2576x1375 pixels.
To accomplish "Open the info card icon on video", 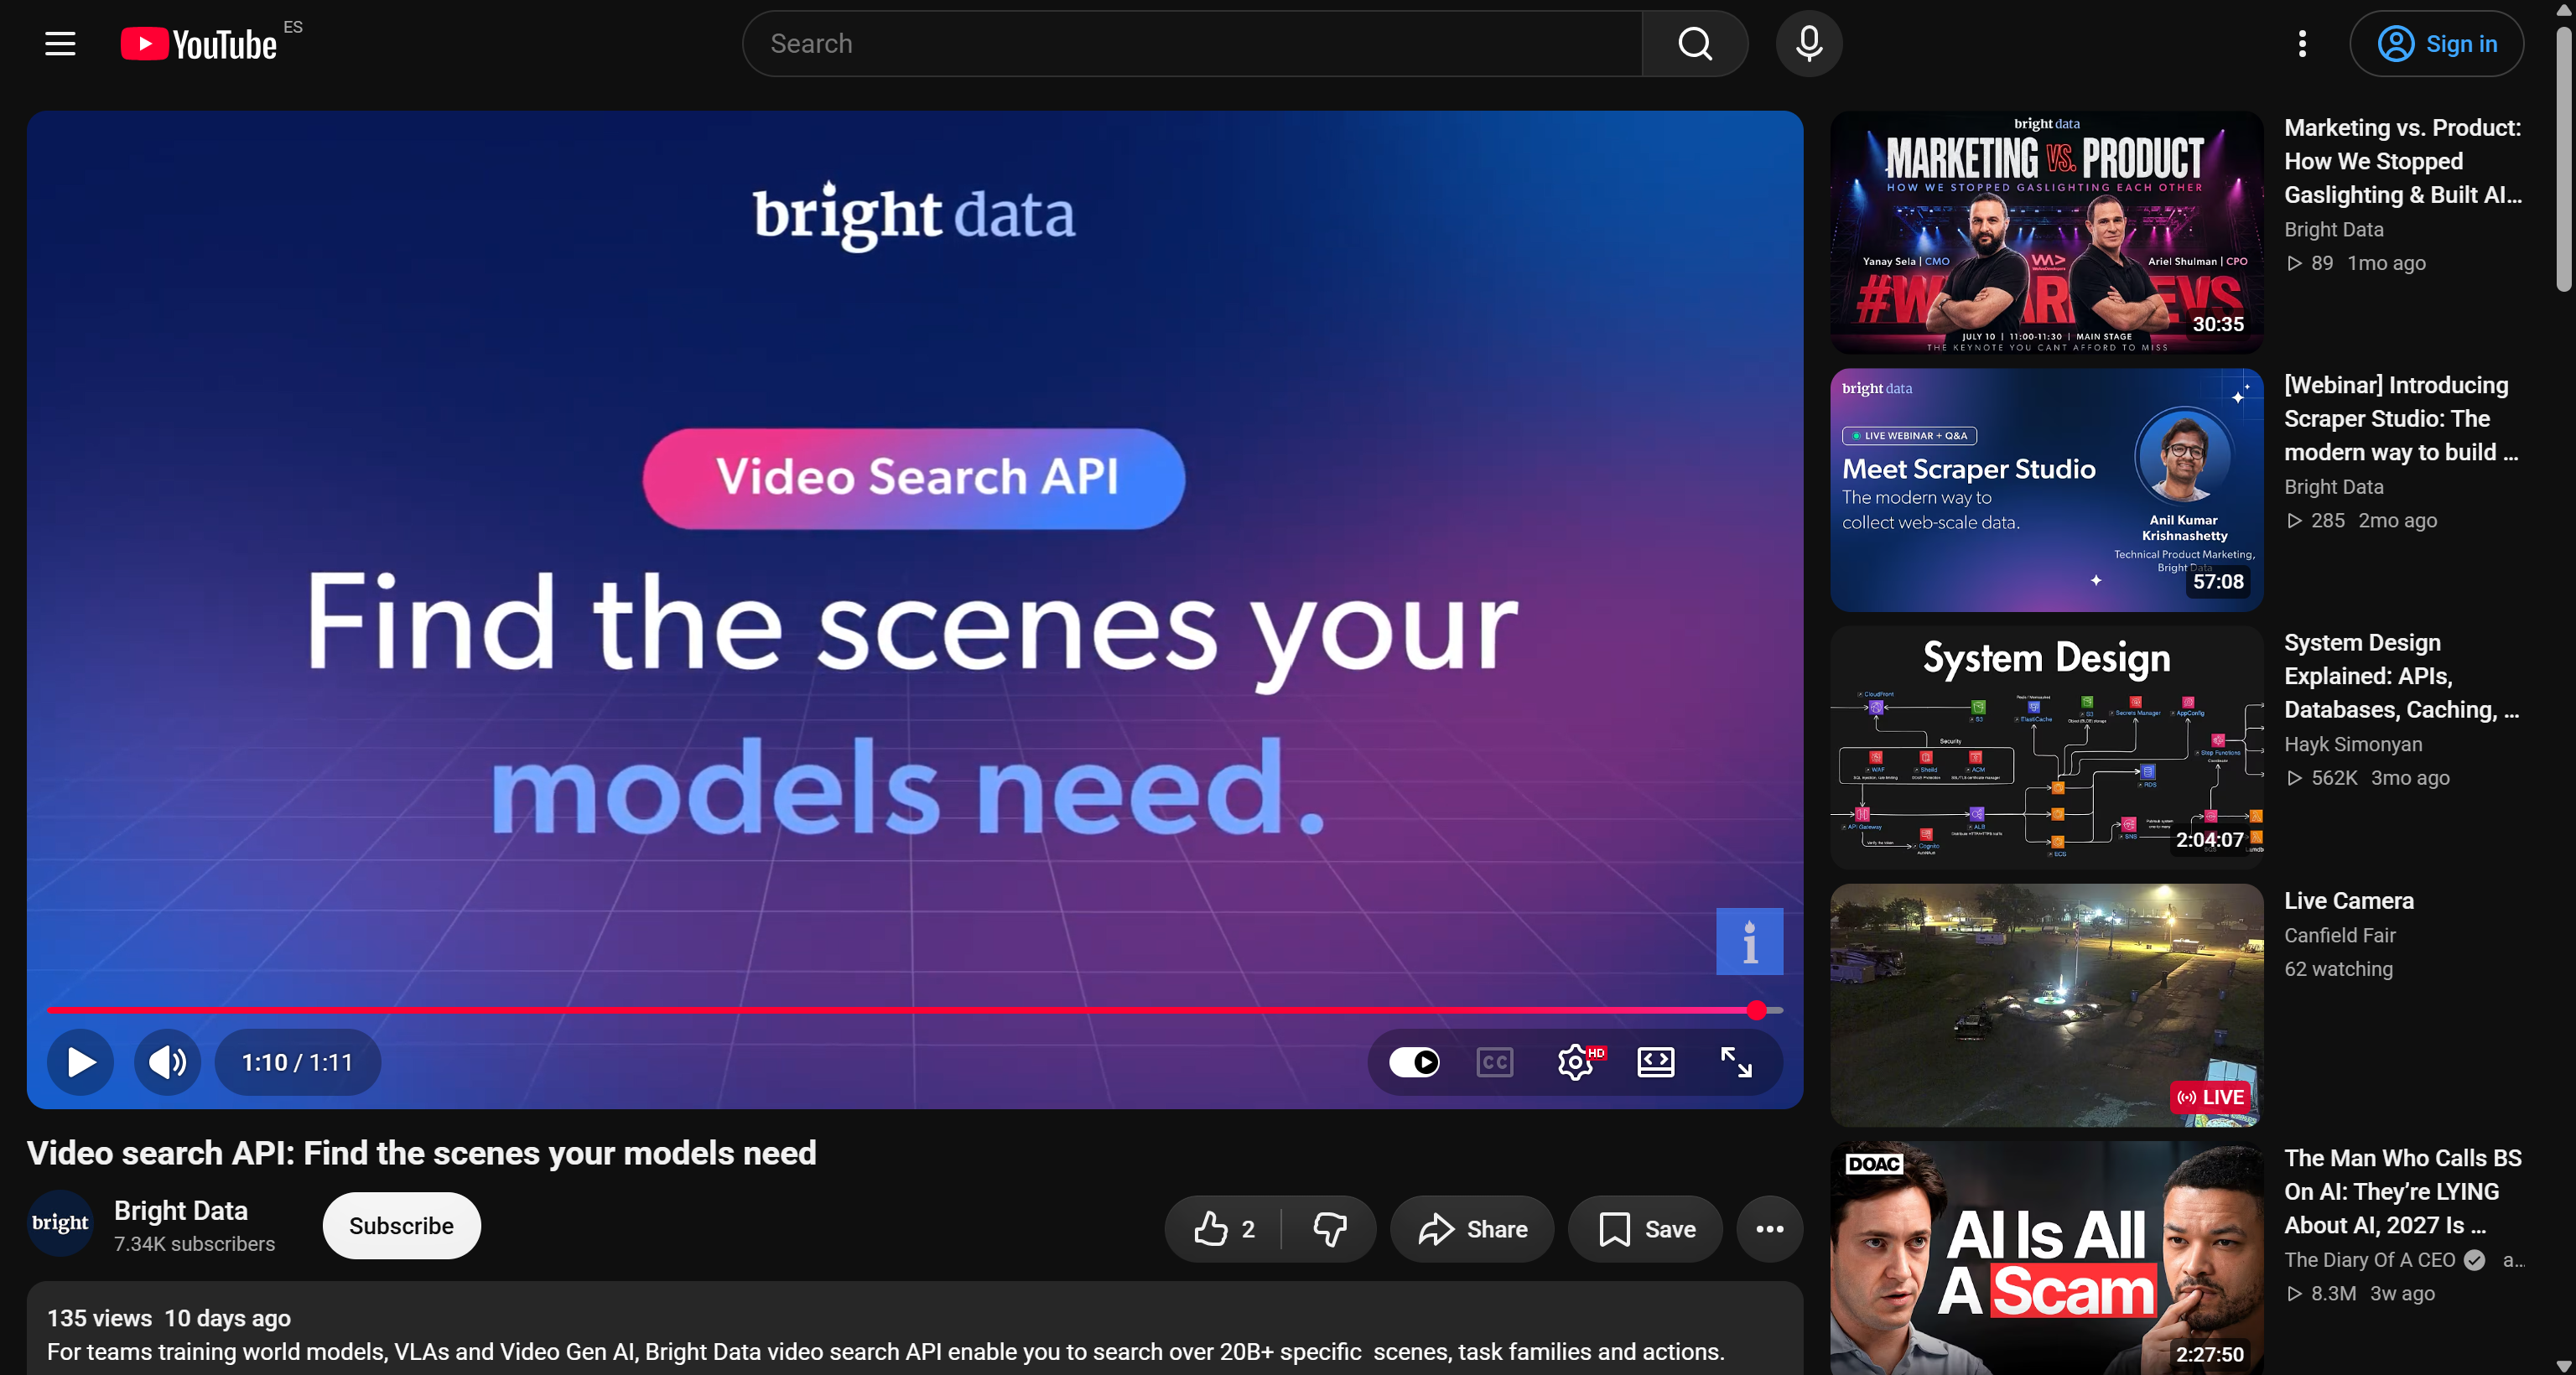I will (1749, 941).
